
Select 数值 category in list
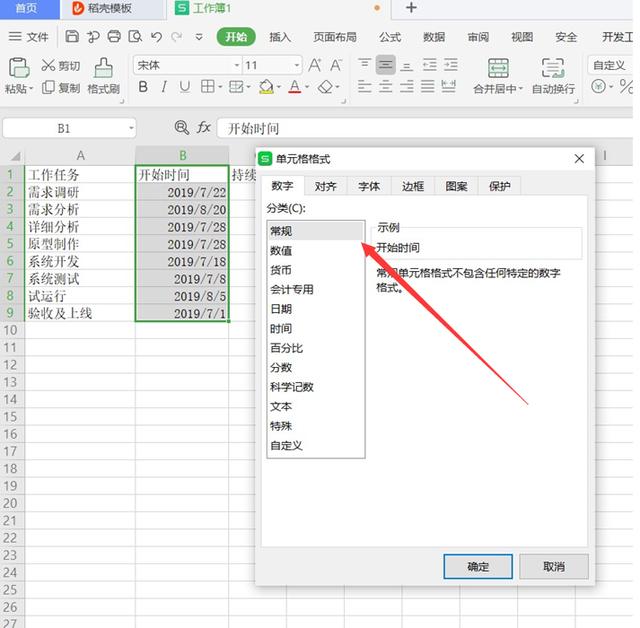[x=316, y=251]
